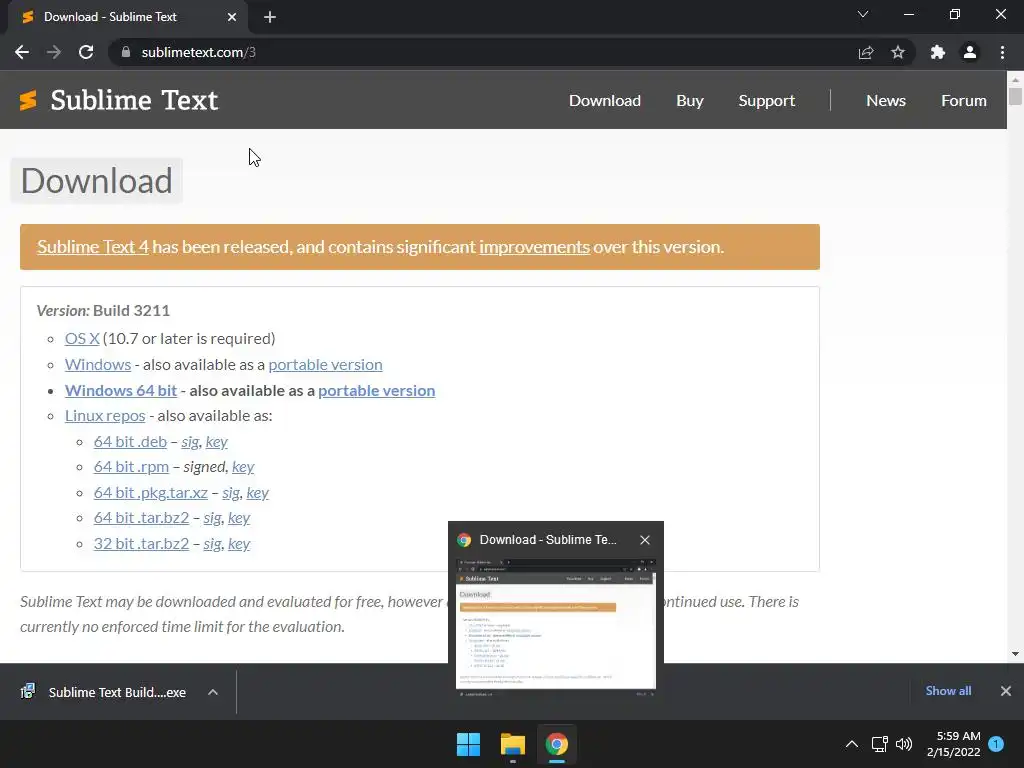The height and width of the screenshot is (768, 1024).
Task: Open the Download nav menu item
Action: 605,101
